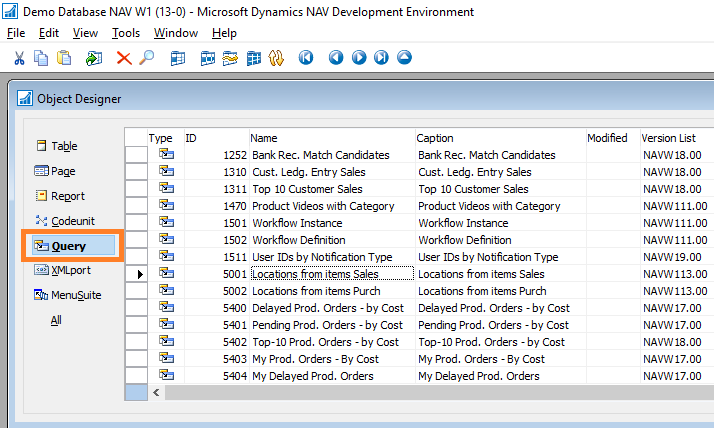The image size is (714, 428).
Task: Open the Window menu
Action: (176, 33)
